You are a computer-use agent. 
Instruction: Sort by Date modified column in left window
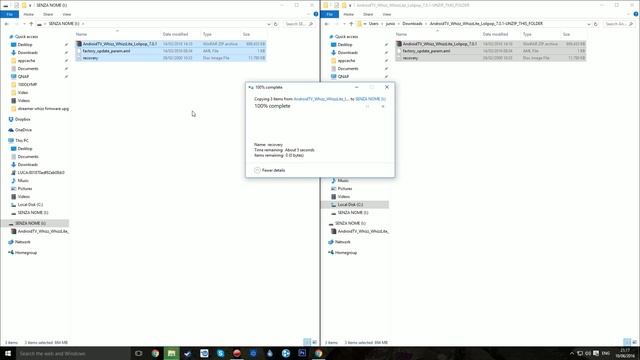pos(175,34)
